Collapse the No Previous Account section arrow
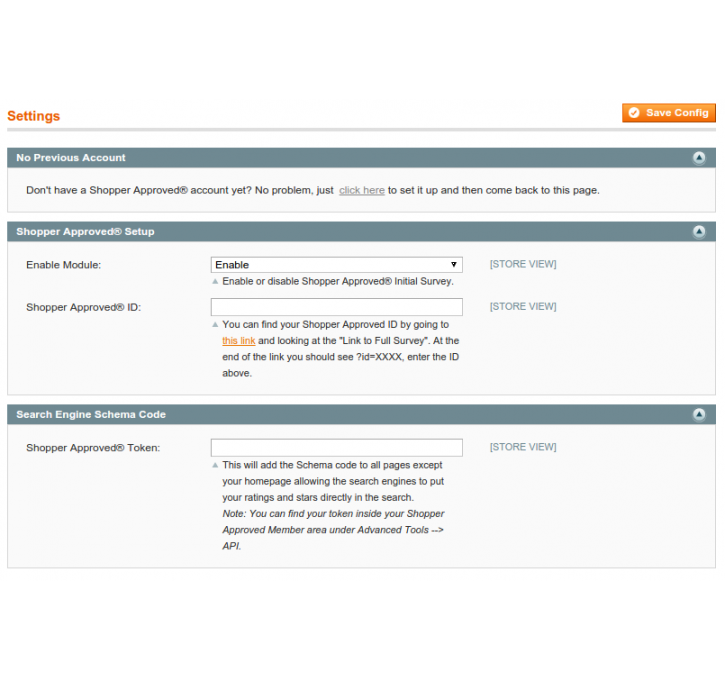The width and height of the screenshot is (725, 680). pyautogui.click(x=699, y=158)
